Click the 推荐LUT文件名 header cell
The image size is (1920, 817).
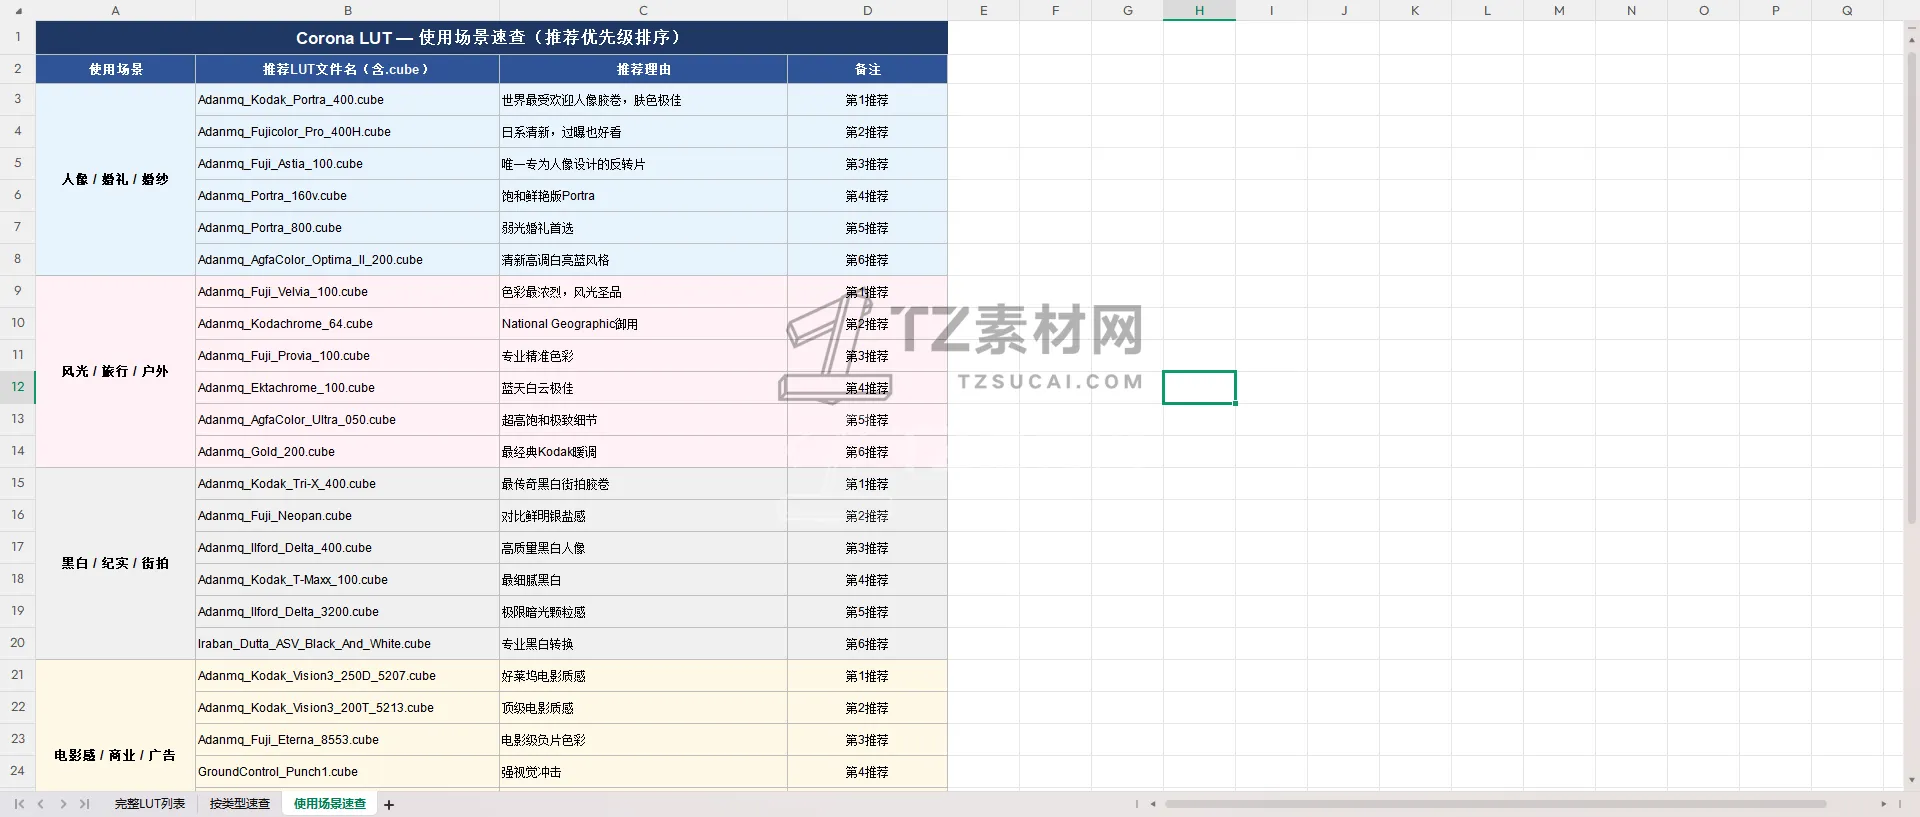click(348, 69)
